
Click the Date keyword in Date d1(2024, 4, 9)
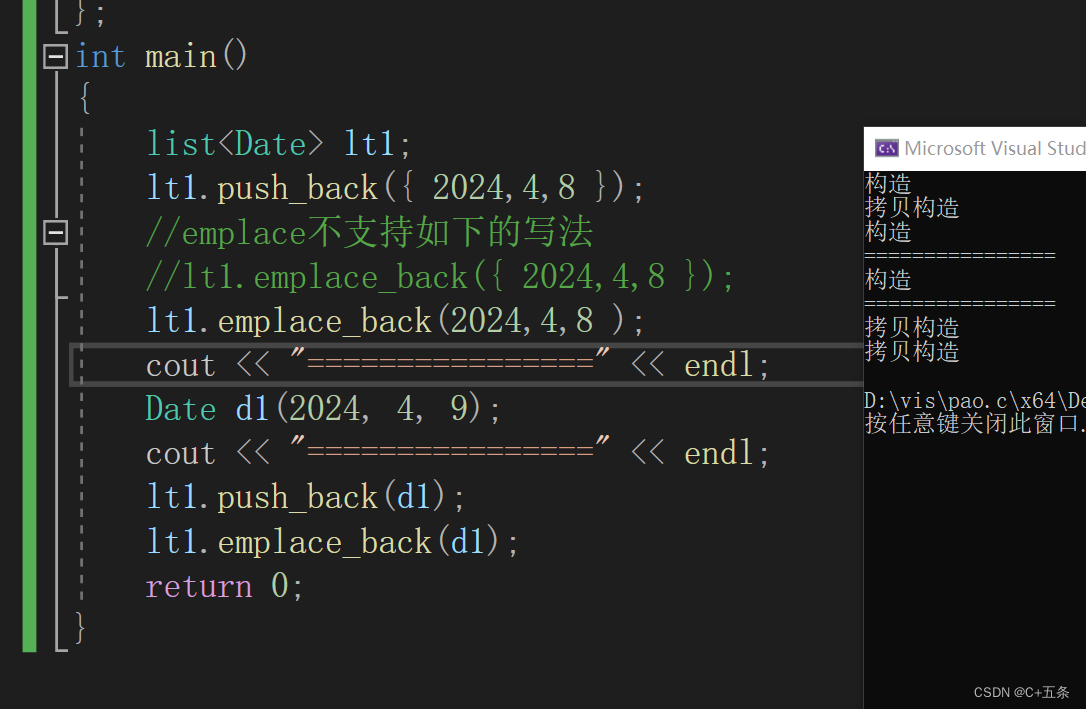pos(180,408)
